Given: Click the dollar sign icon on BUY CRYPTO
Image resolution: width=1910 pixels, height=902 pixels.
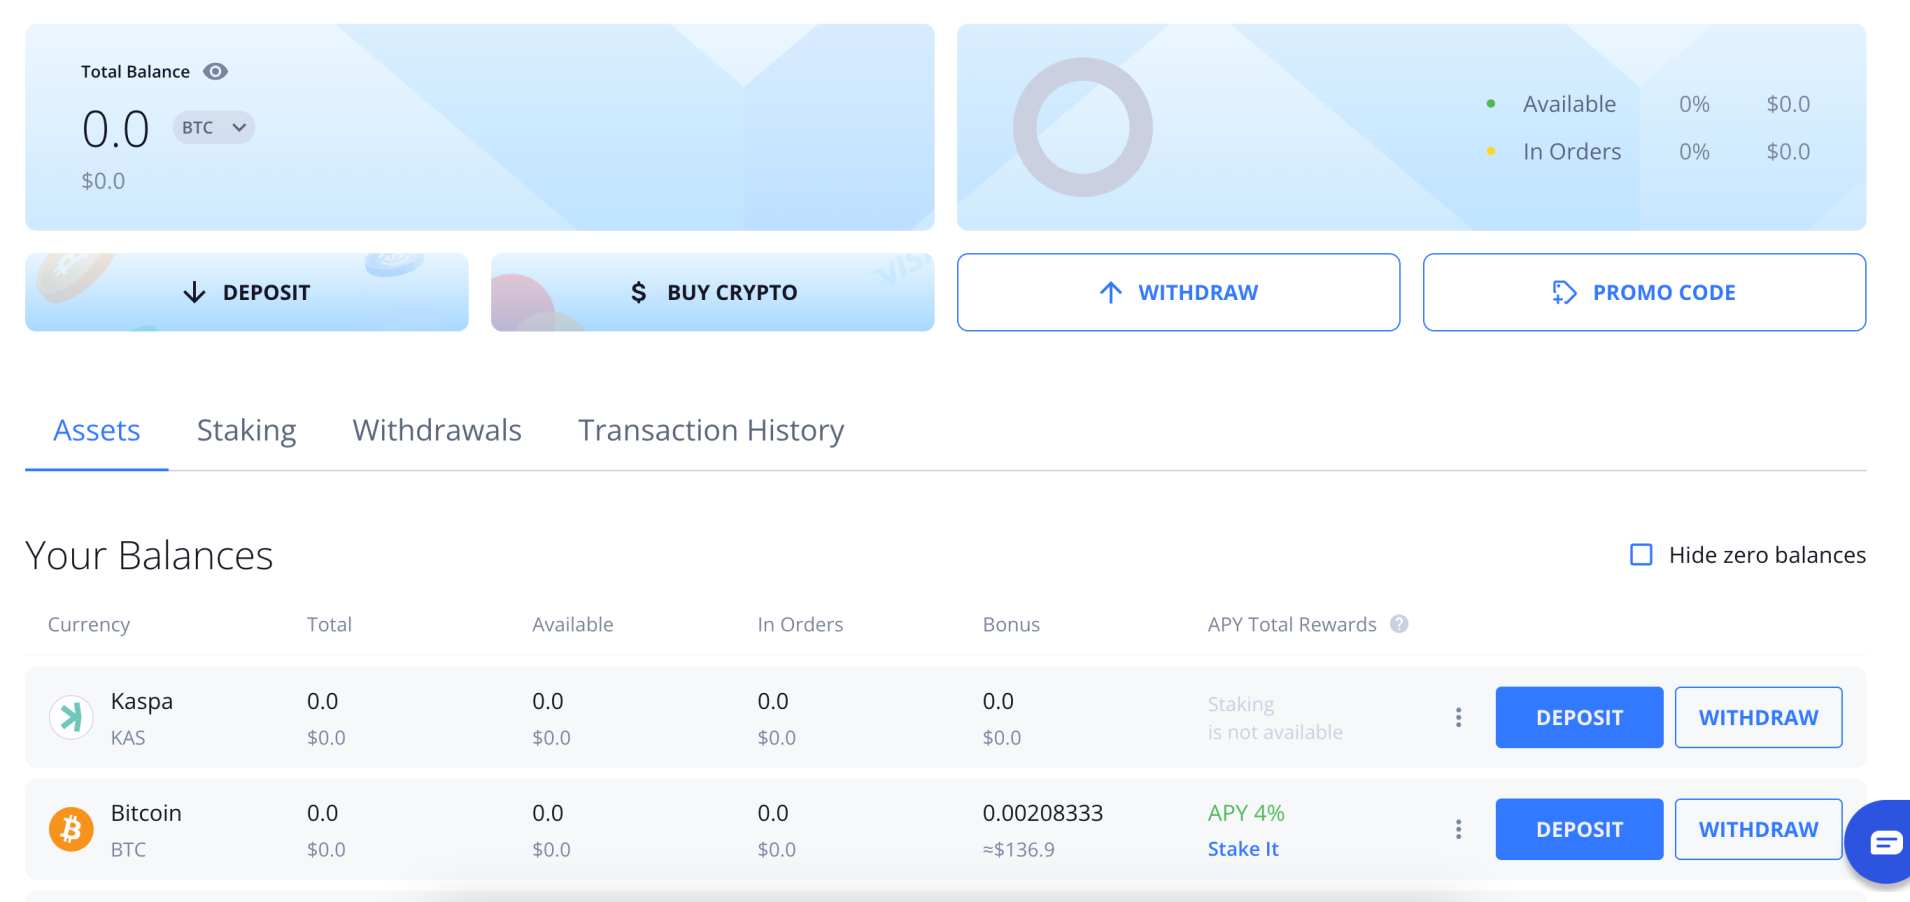Looking at the screenshot, I should coord(638,292).
